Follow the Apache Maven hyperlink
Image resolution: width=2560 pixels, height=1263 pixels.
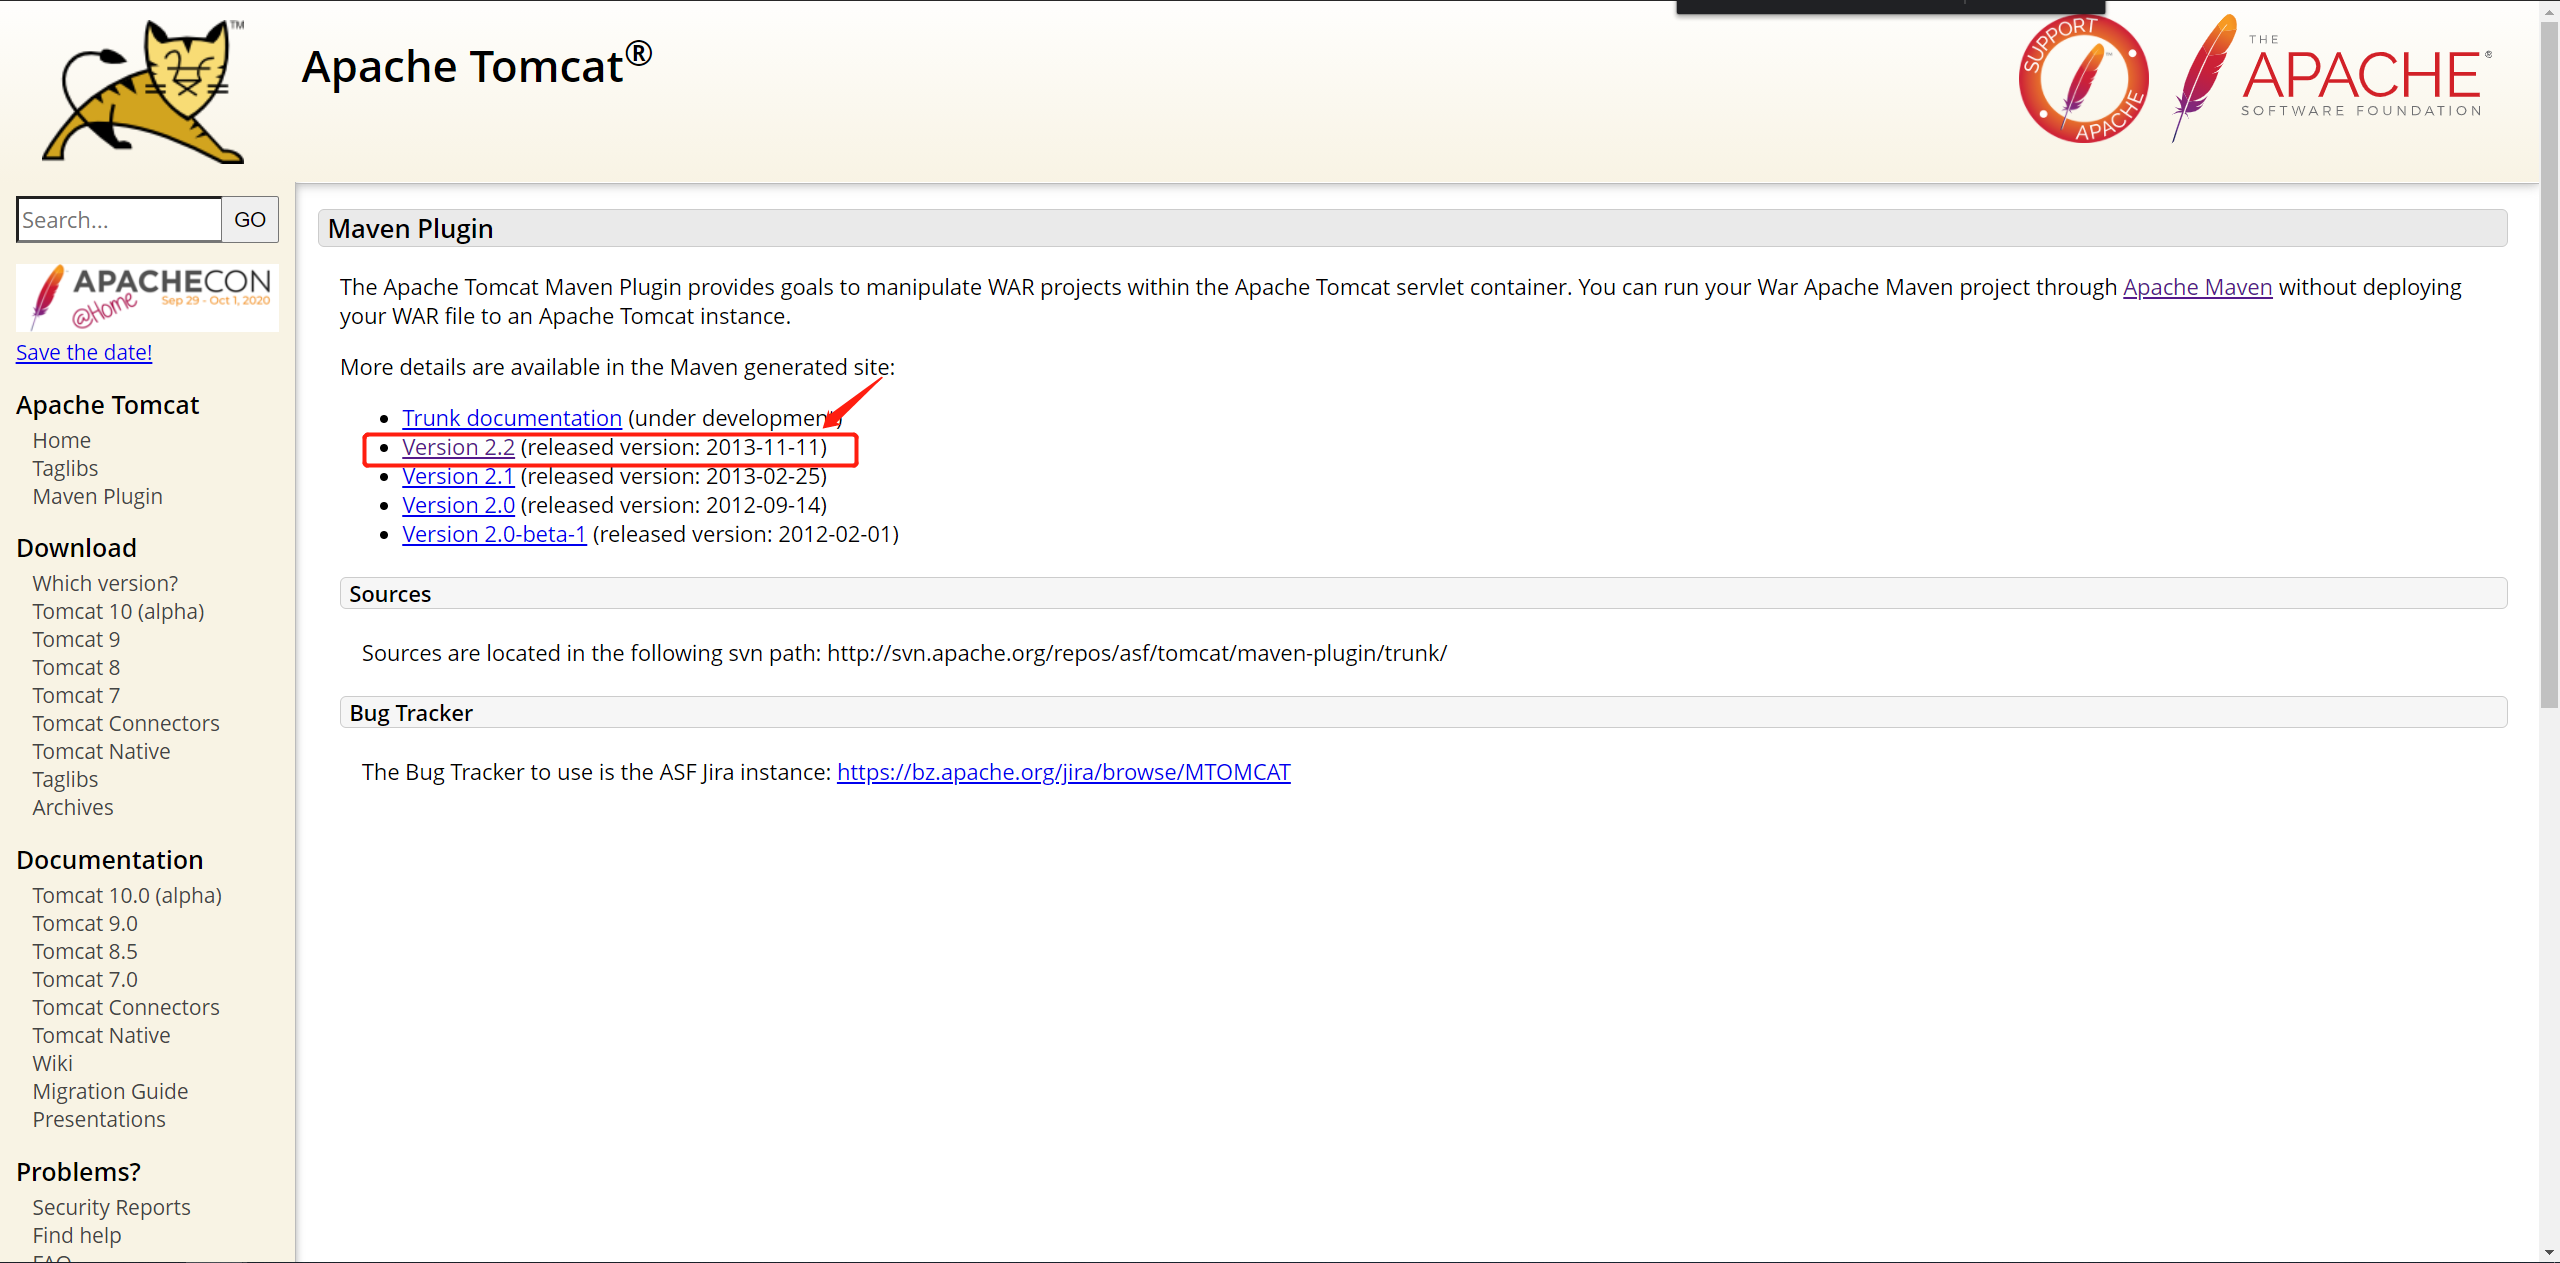(2197, 287)
